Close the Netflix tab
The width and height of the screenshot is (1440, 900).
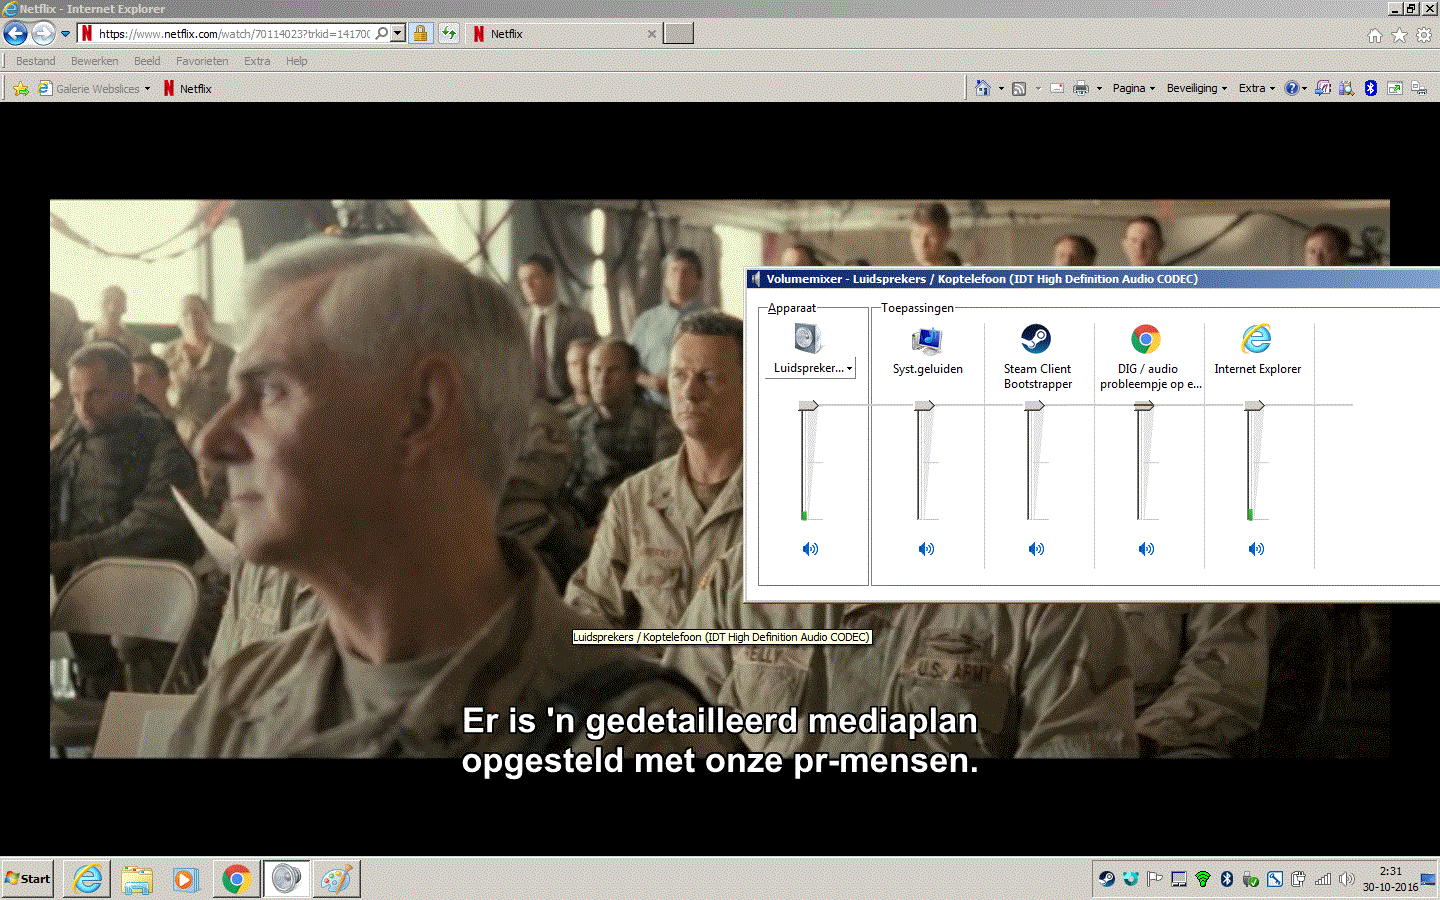coord(652,34)
